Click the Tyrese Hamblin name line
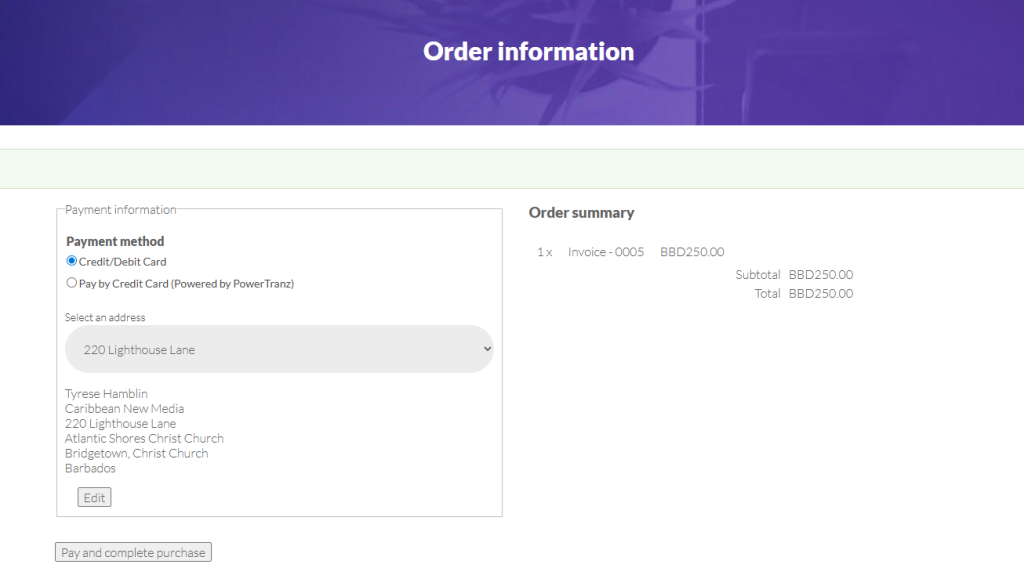Image resolution: width=1024 pixels, height=586 pixels. click(x=106, y=394)
